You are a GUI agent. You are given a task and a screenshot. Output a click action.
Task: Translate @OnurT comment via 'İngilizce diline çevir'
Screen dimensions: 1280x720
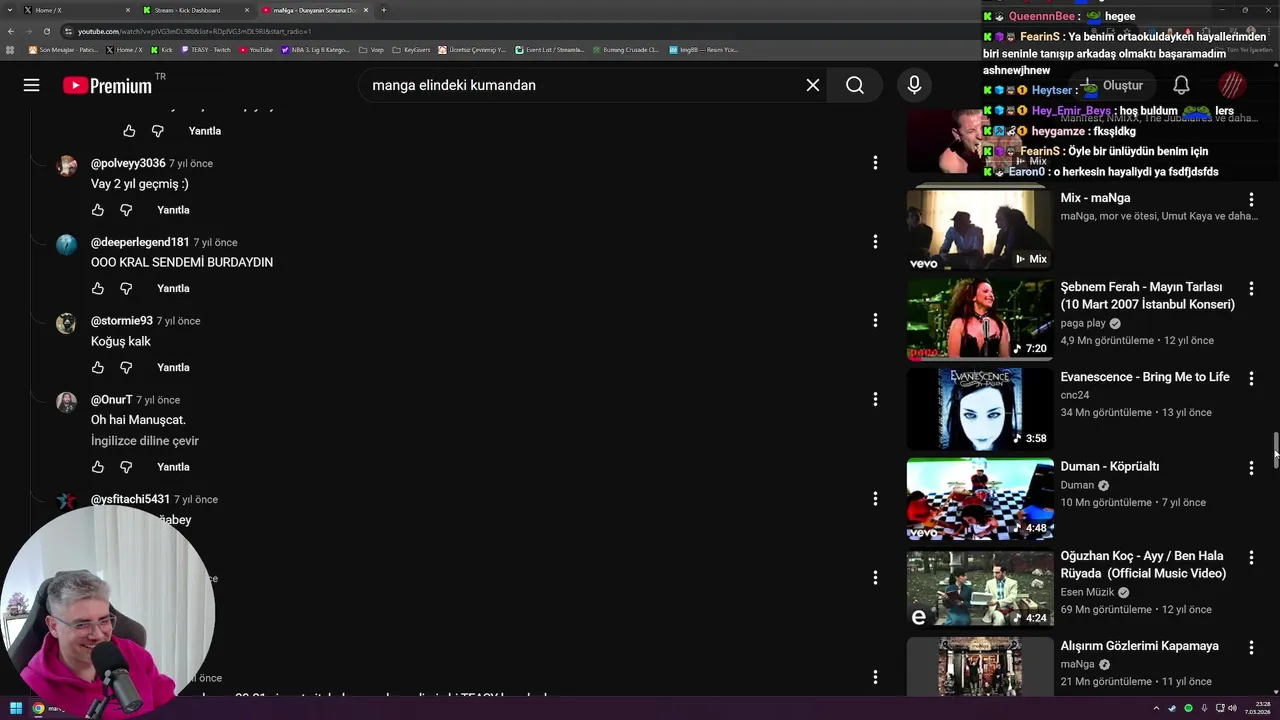point(145,441)
